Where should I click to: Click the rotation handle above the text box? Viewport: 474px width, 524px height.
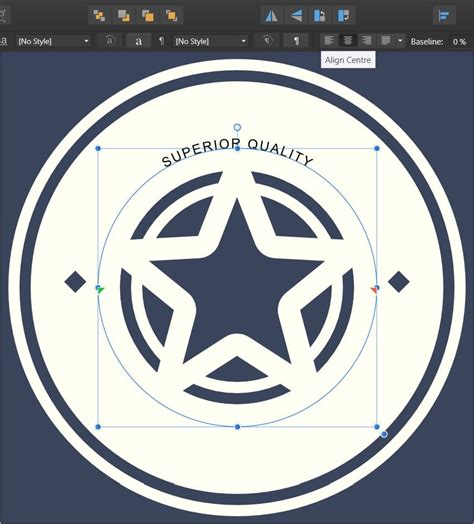click(x=237, y=127)
